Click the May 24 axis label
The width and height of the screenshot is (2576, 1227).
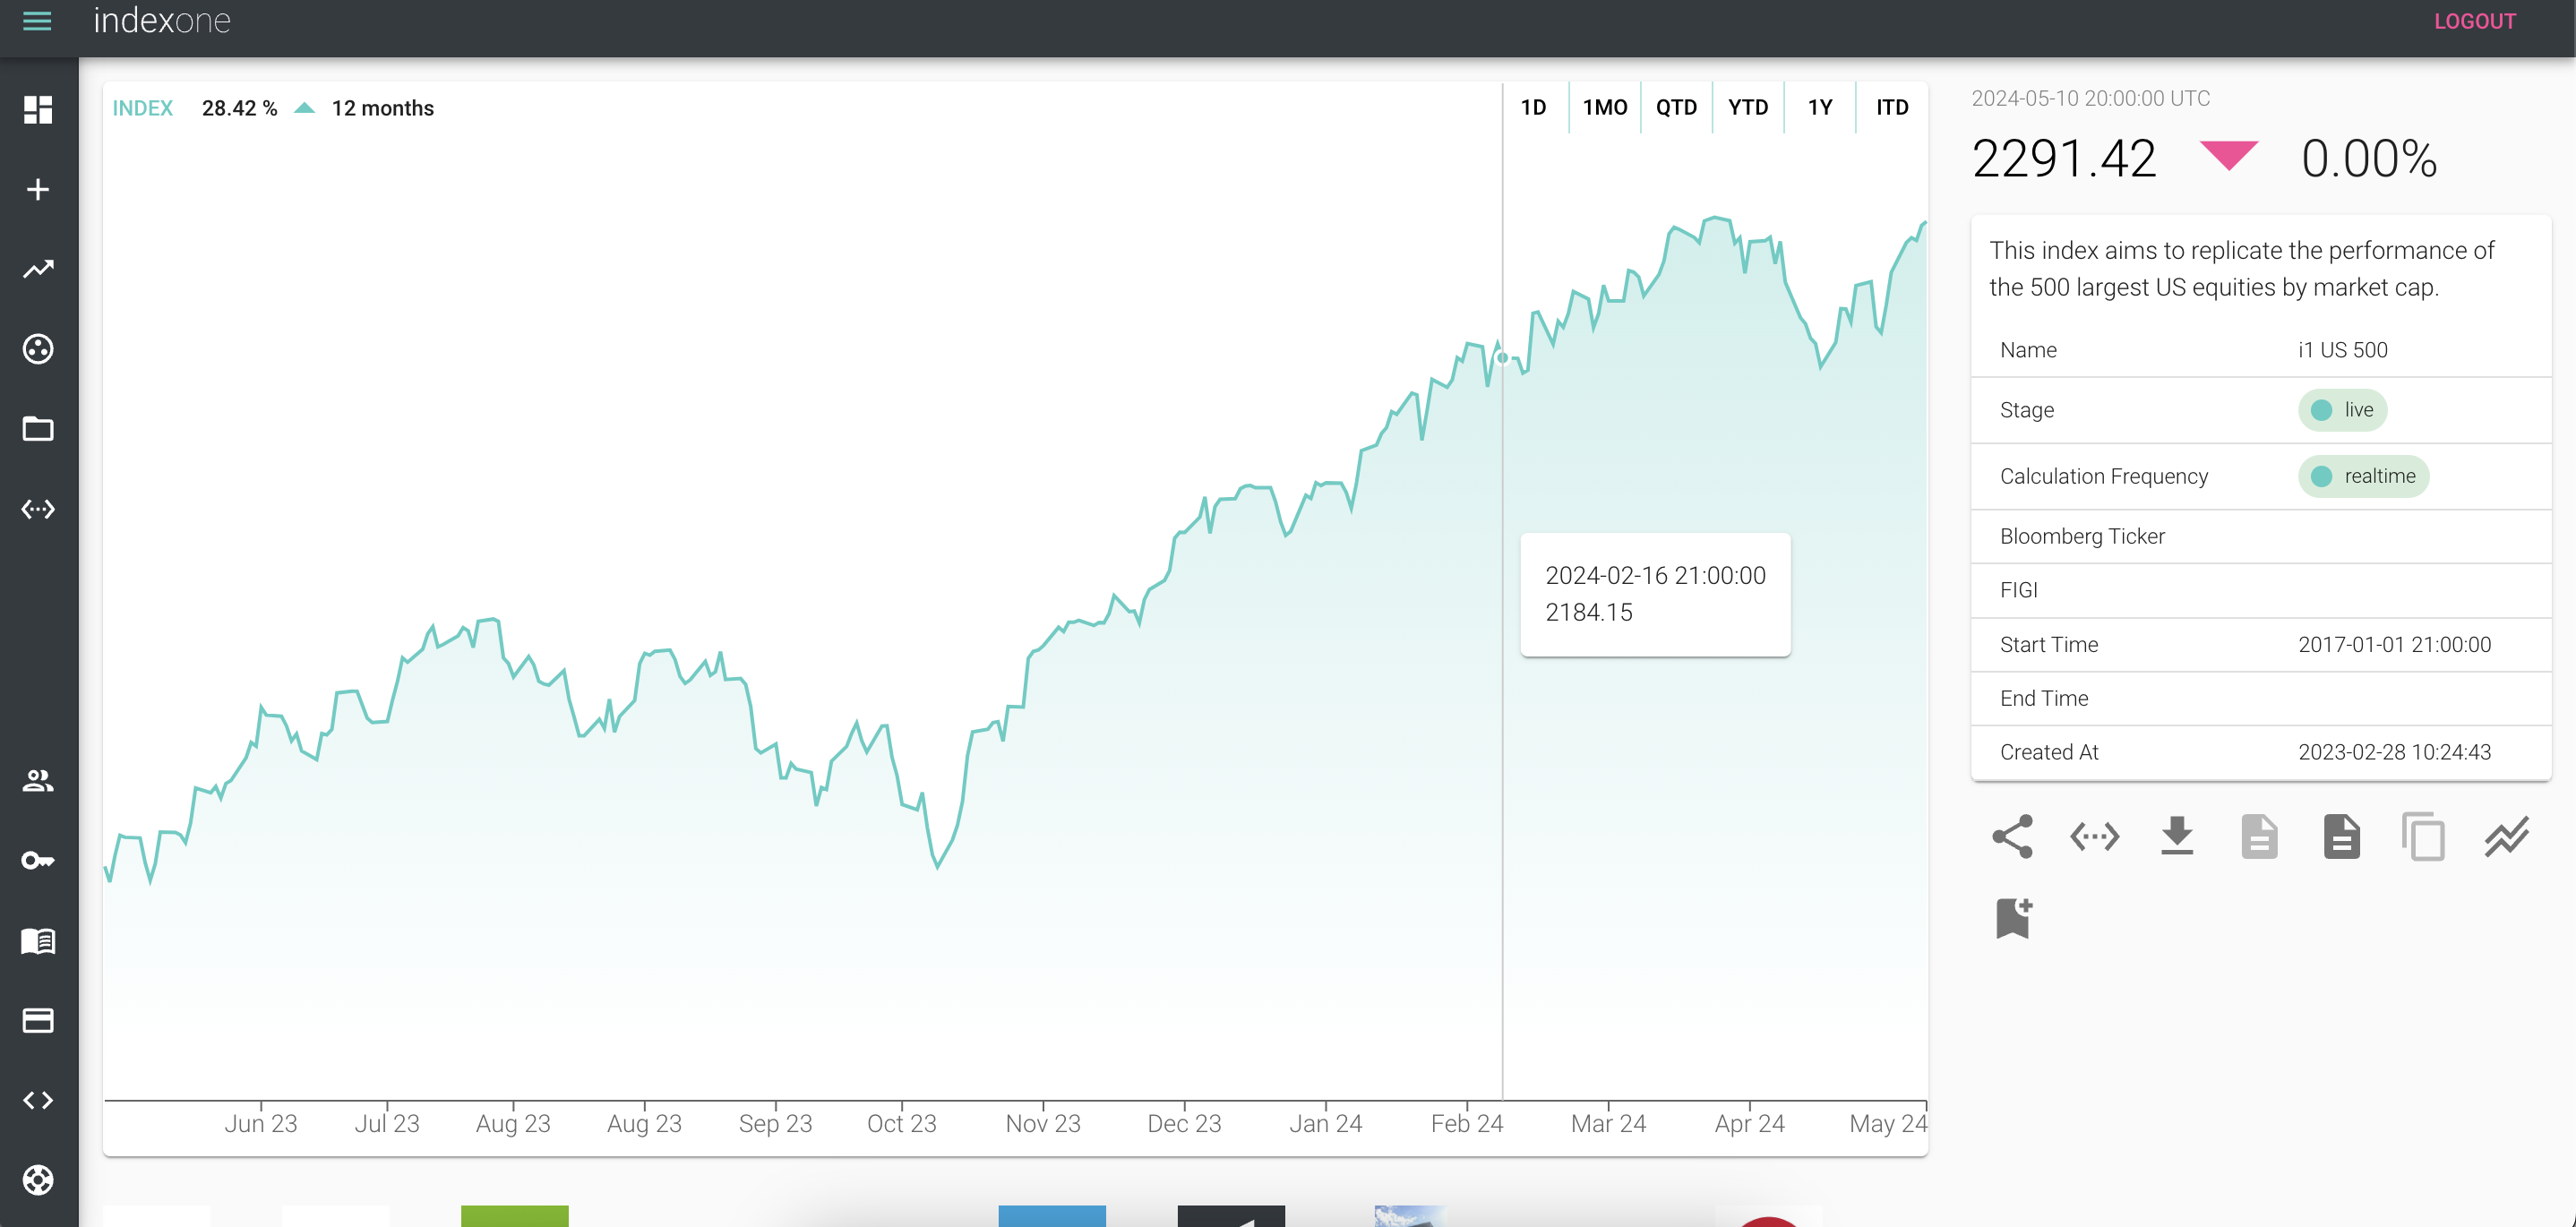pos(1887,1123)
